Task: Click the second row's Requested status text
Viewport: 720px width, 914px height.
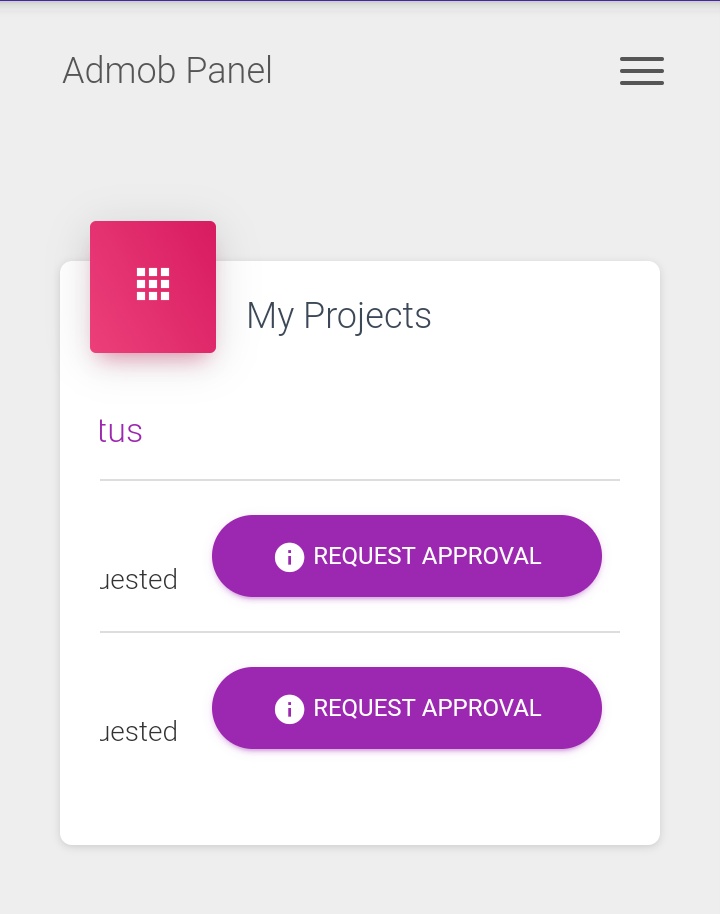Action: point(139,732)
